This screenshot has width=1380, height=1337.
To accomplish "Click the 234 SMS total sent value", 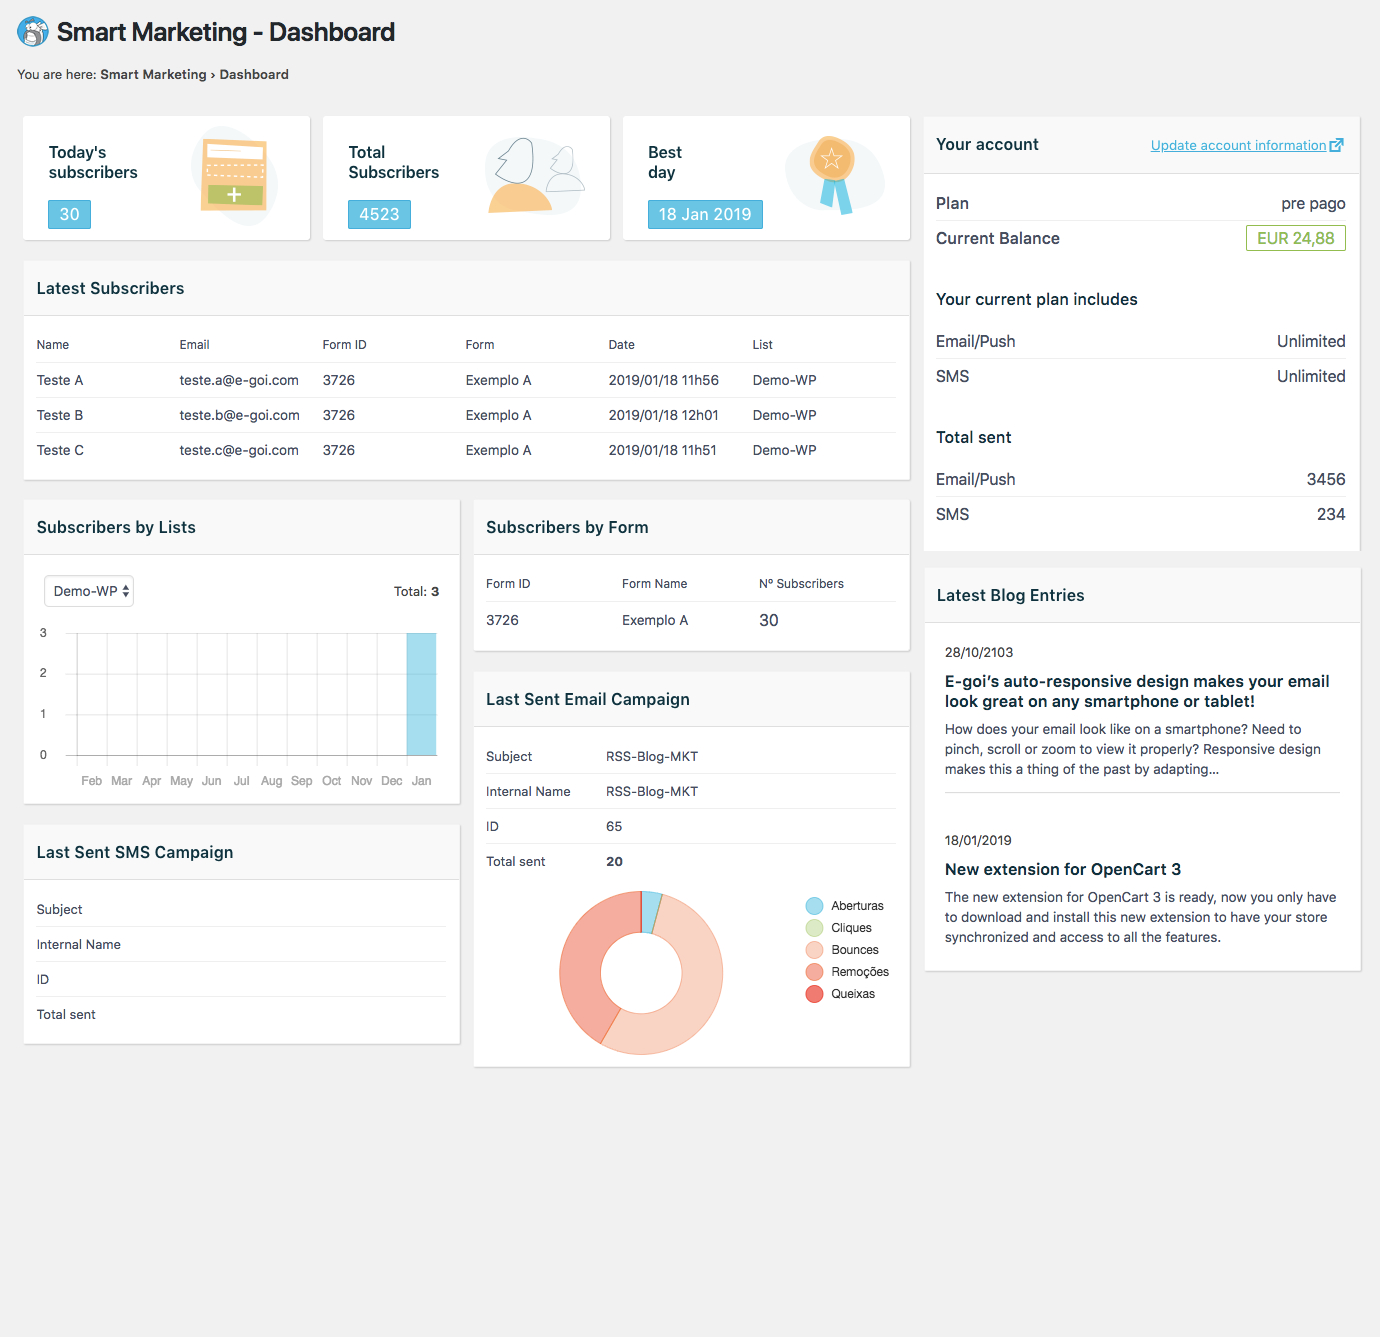I will point(1331,514).
